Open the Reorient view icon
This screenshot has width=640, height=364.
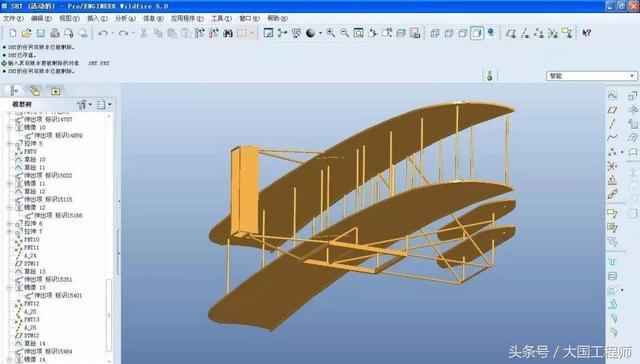(x=373, y=33)
